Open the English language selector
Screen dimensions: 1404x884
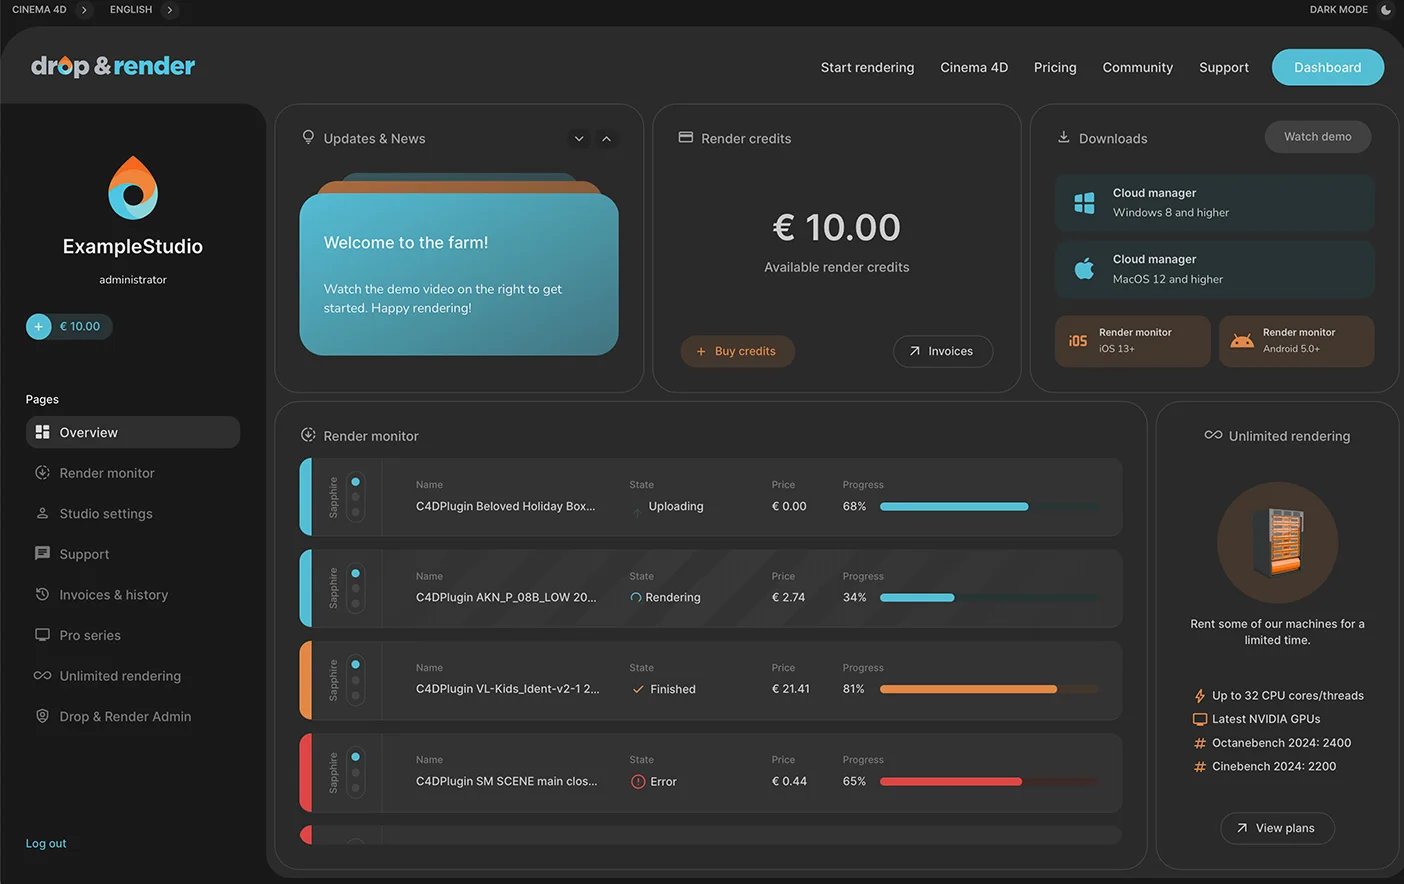170,10
